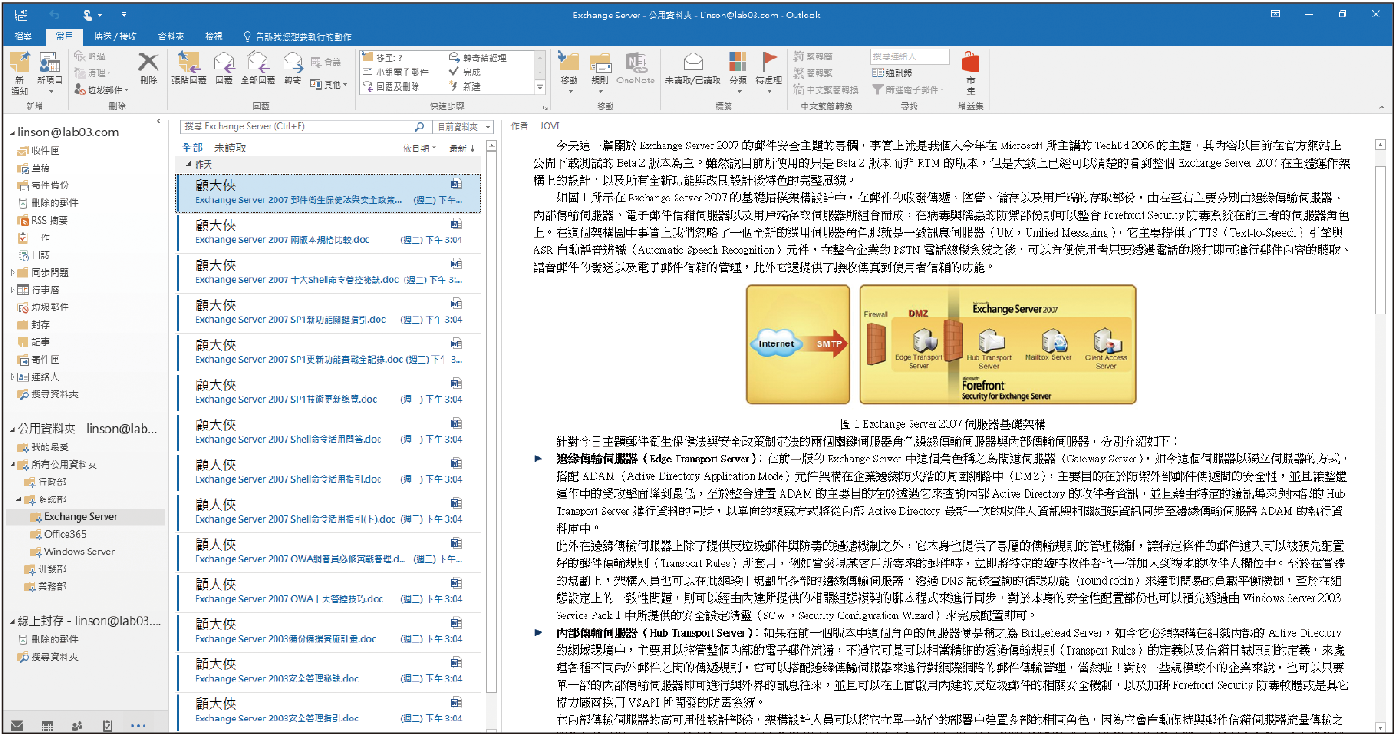1397x738 pixels.
Task: Click the Exchange Server architecture diagram image
Action: pyautogui.click(x=941, y=346)
